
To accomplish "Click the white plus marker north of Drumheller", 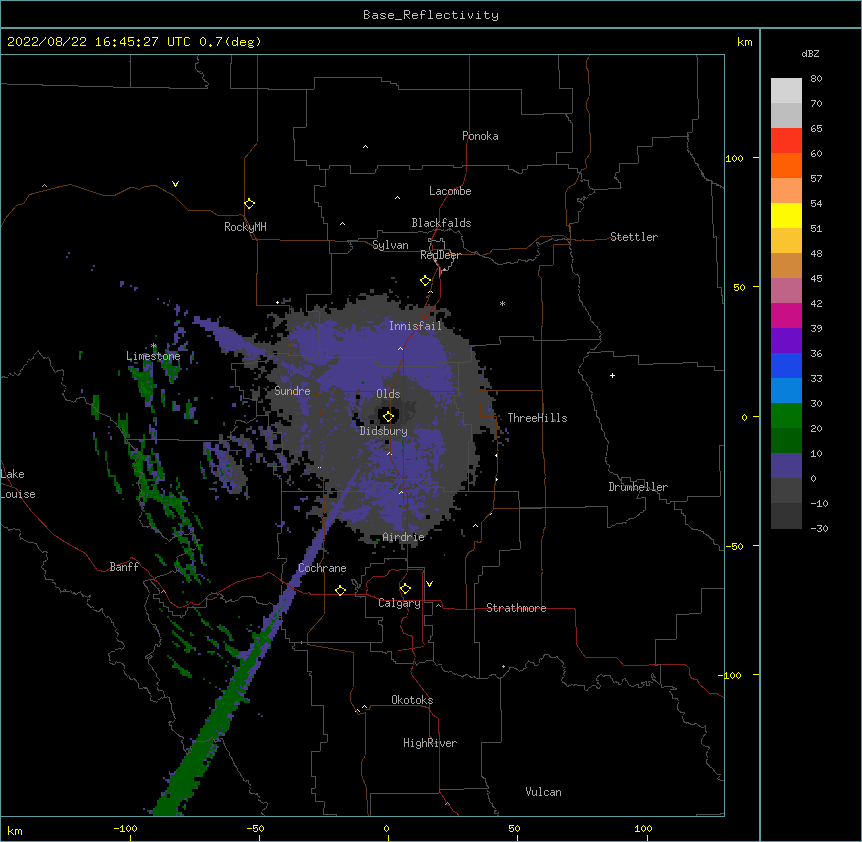I will [x=612, y=375].
